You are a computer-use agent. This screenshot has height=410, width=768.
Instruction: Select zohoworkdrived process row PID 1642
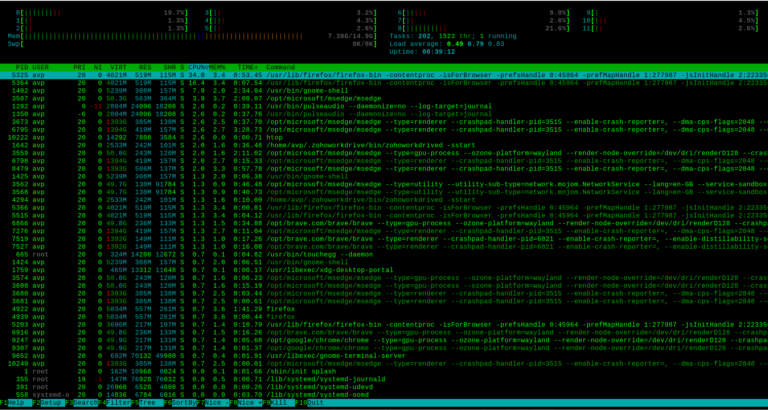pyautogui.click(x=384, y=145)
